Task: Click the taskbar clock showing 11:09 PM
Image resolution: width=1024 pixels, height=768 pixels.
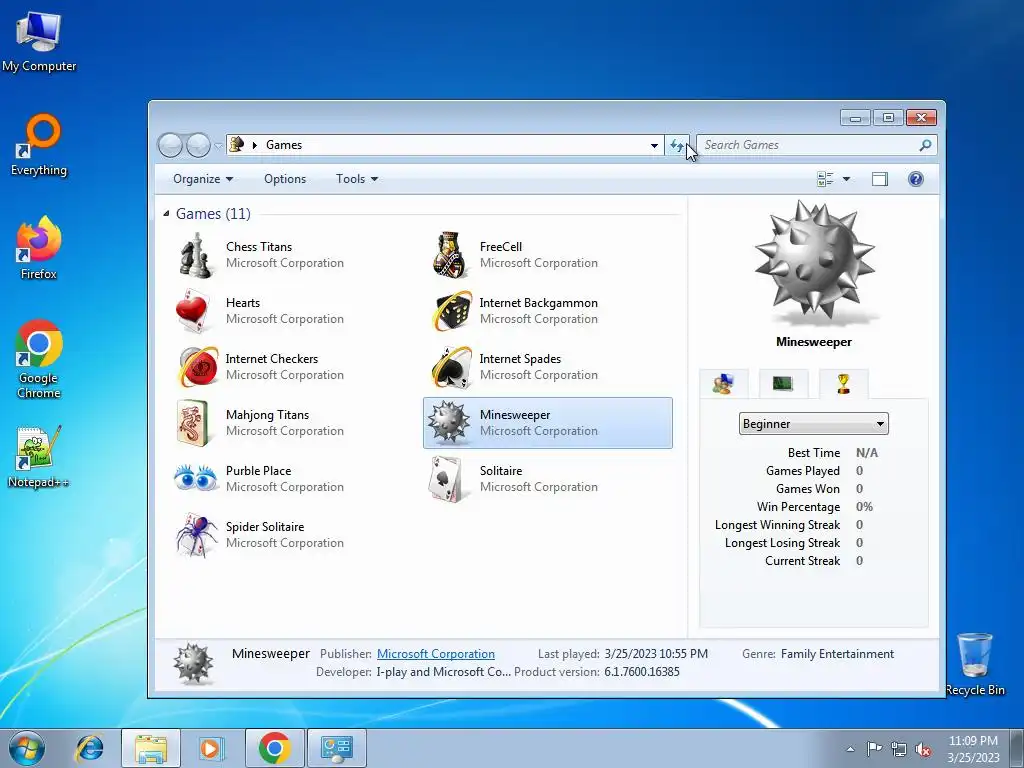Action: [973, 749]
